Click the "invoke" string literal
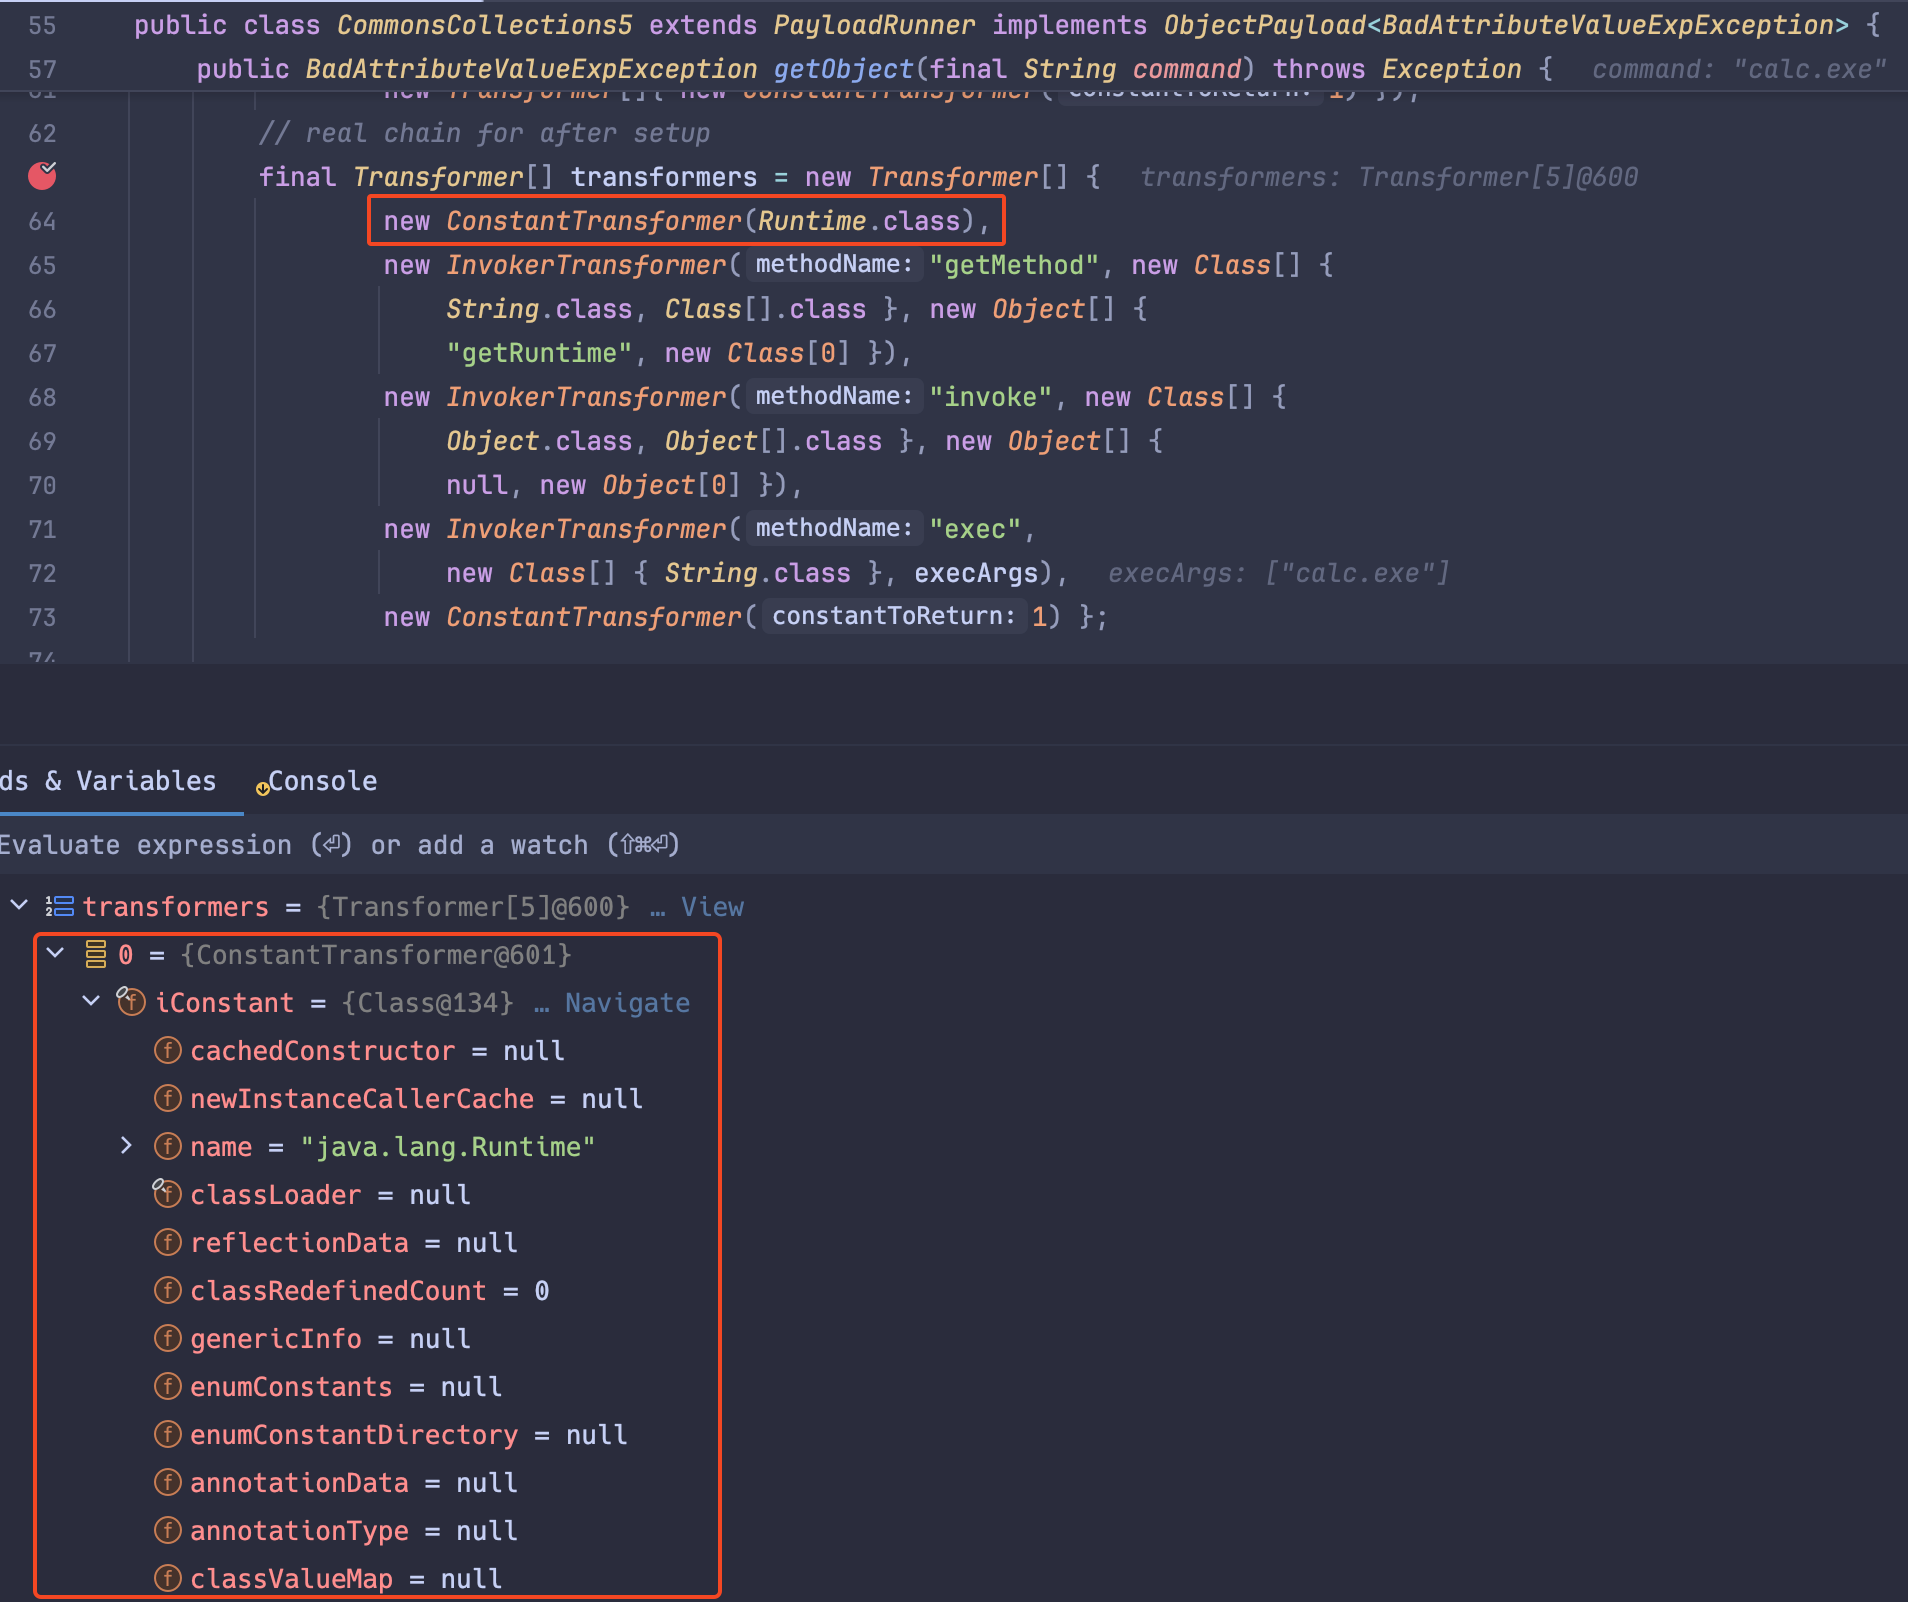Image resolution: width=1908 pixels, height=1602 pixels. pos(990,397)
